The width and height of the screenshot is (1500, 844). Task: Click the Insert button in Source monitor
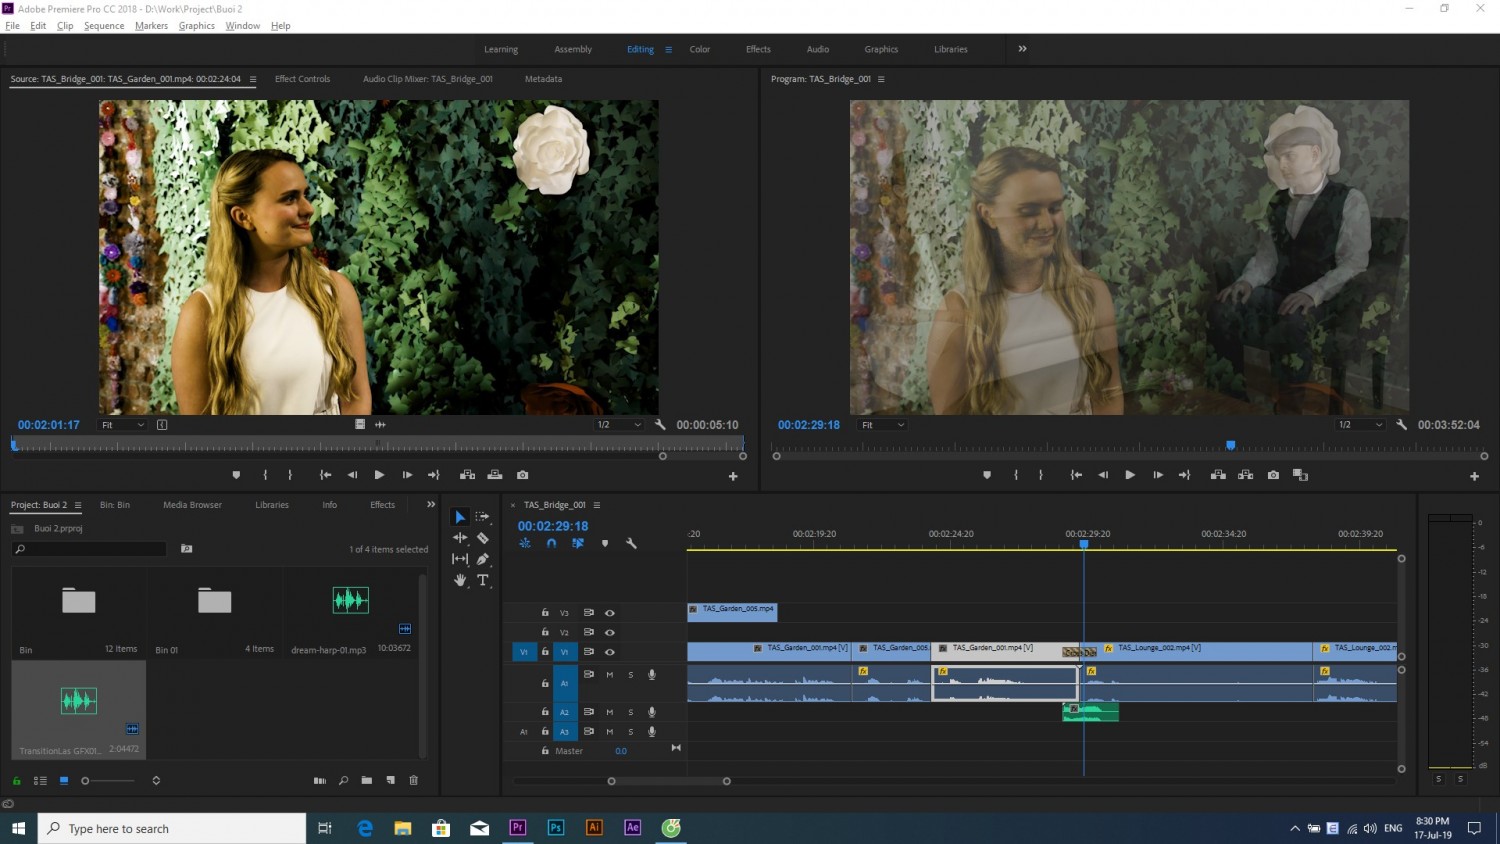[x=467, y=475]
